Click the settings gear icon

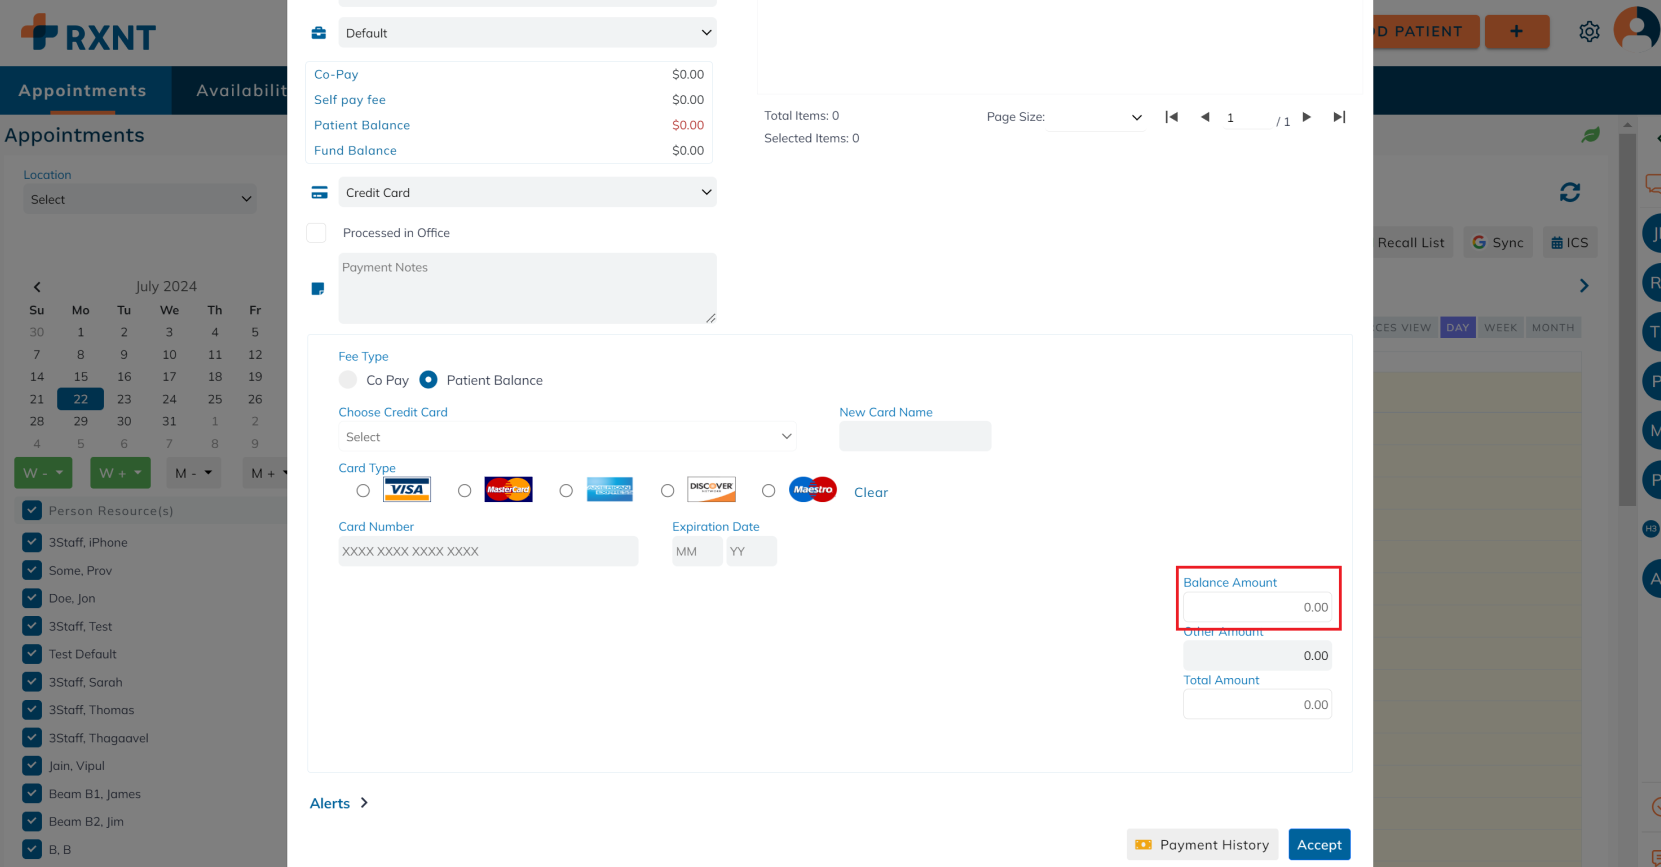1589,32
